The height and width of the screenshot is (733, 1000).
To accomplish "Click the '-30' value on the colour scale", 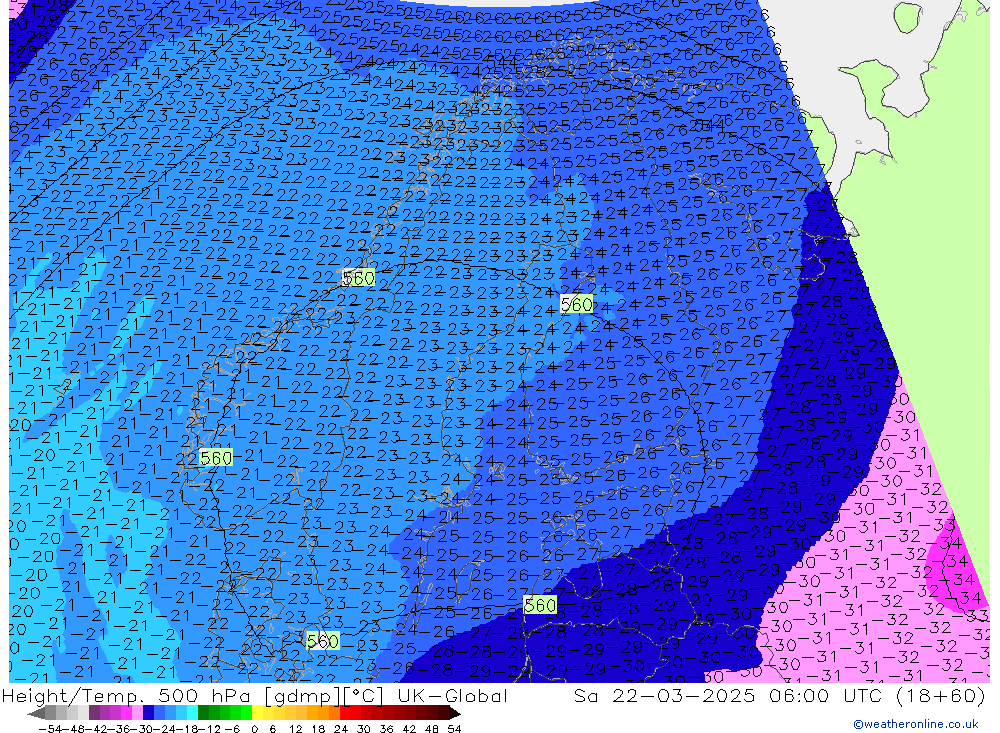I will 142,729.
